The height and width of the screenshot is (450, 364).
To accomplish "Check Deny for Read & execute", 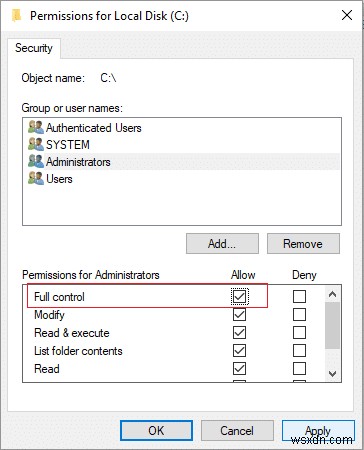I will pyautogui.click(x=299, y=332).
